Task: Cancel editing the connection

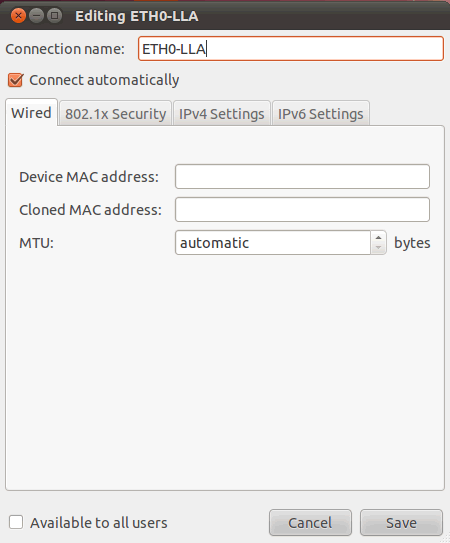Action: point(310,523)
